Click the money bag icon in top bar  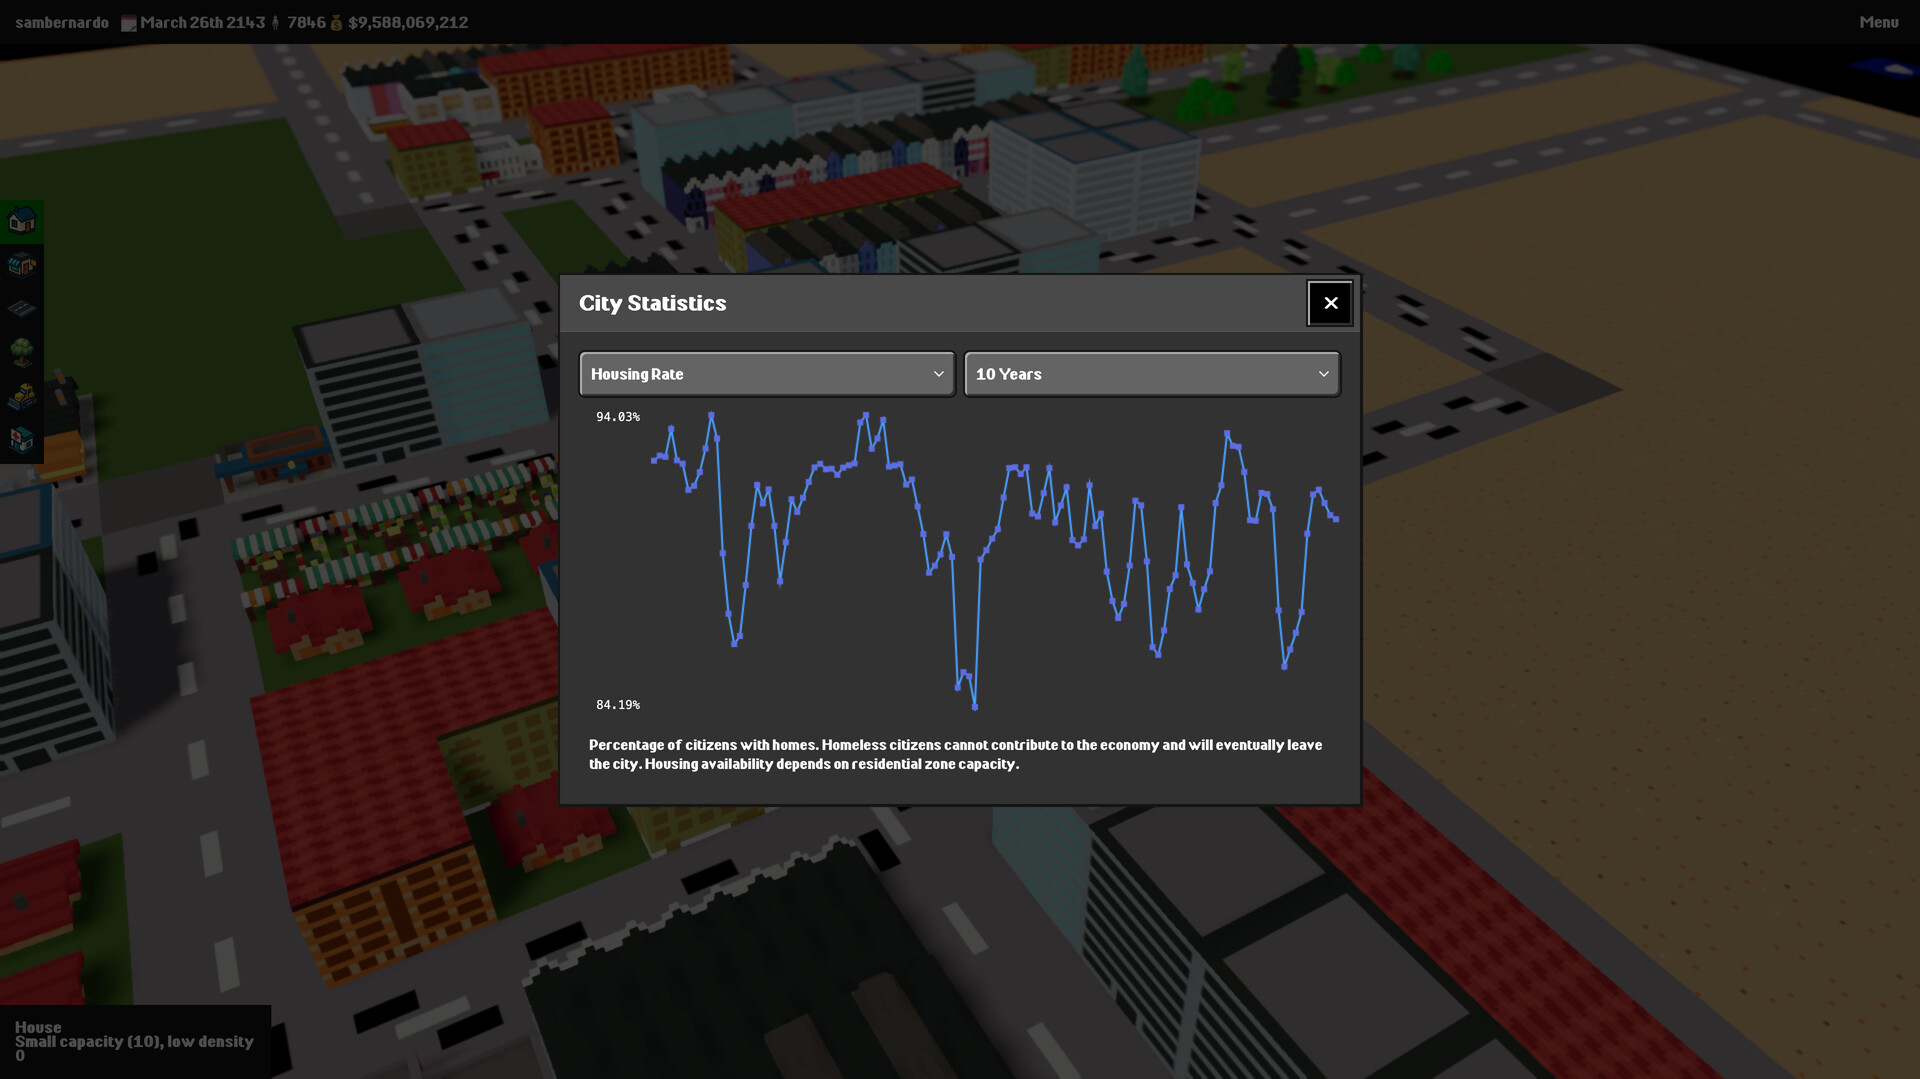click(x=336, y=22)
